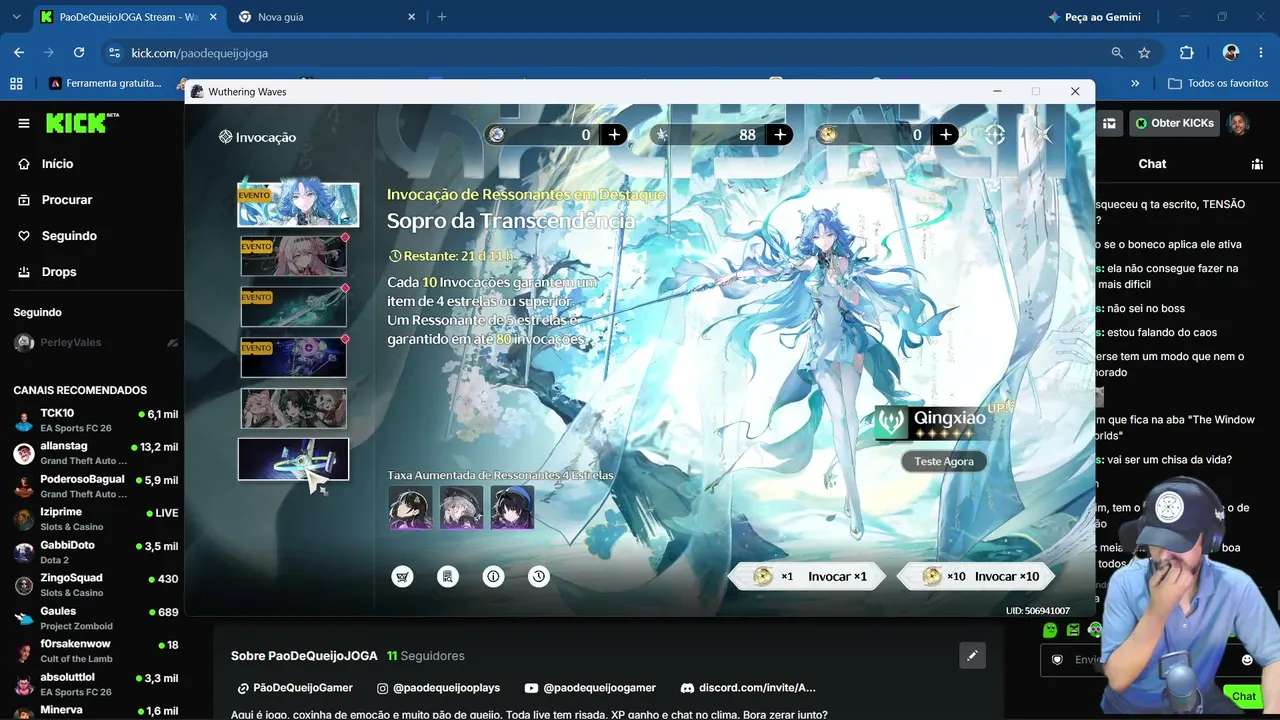Insert the angry green face emote
1280x720 pixels.
[x=1073, y=630]
